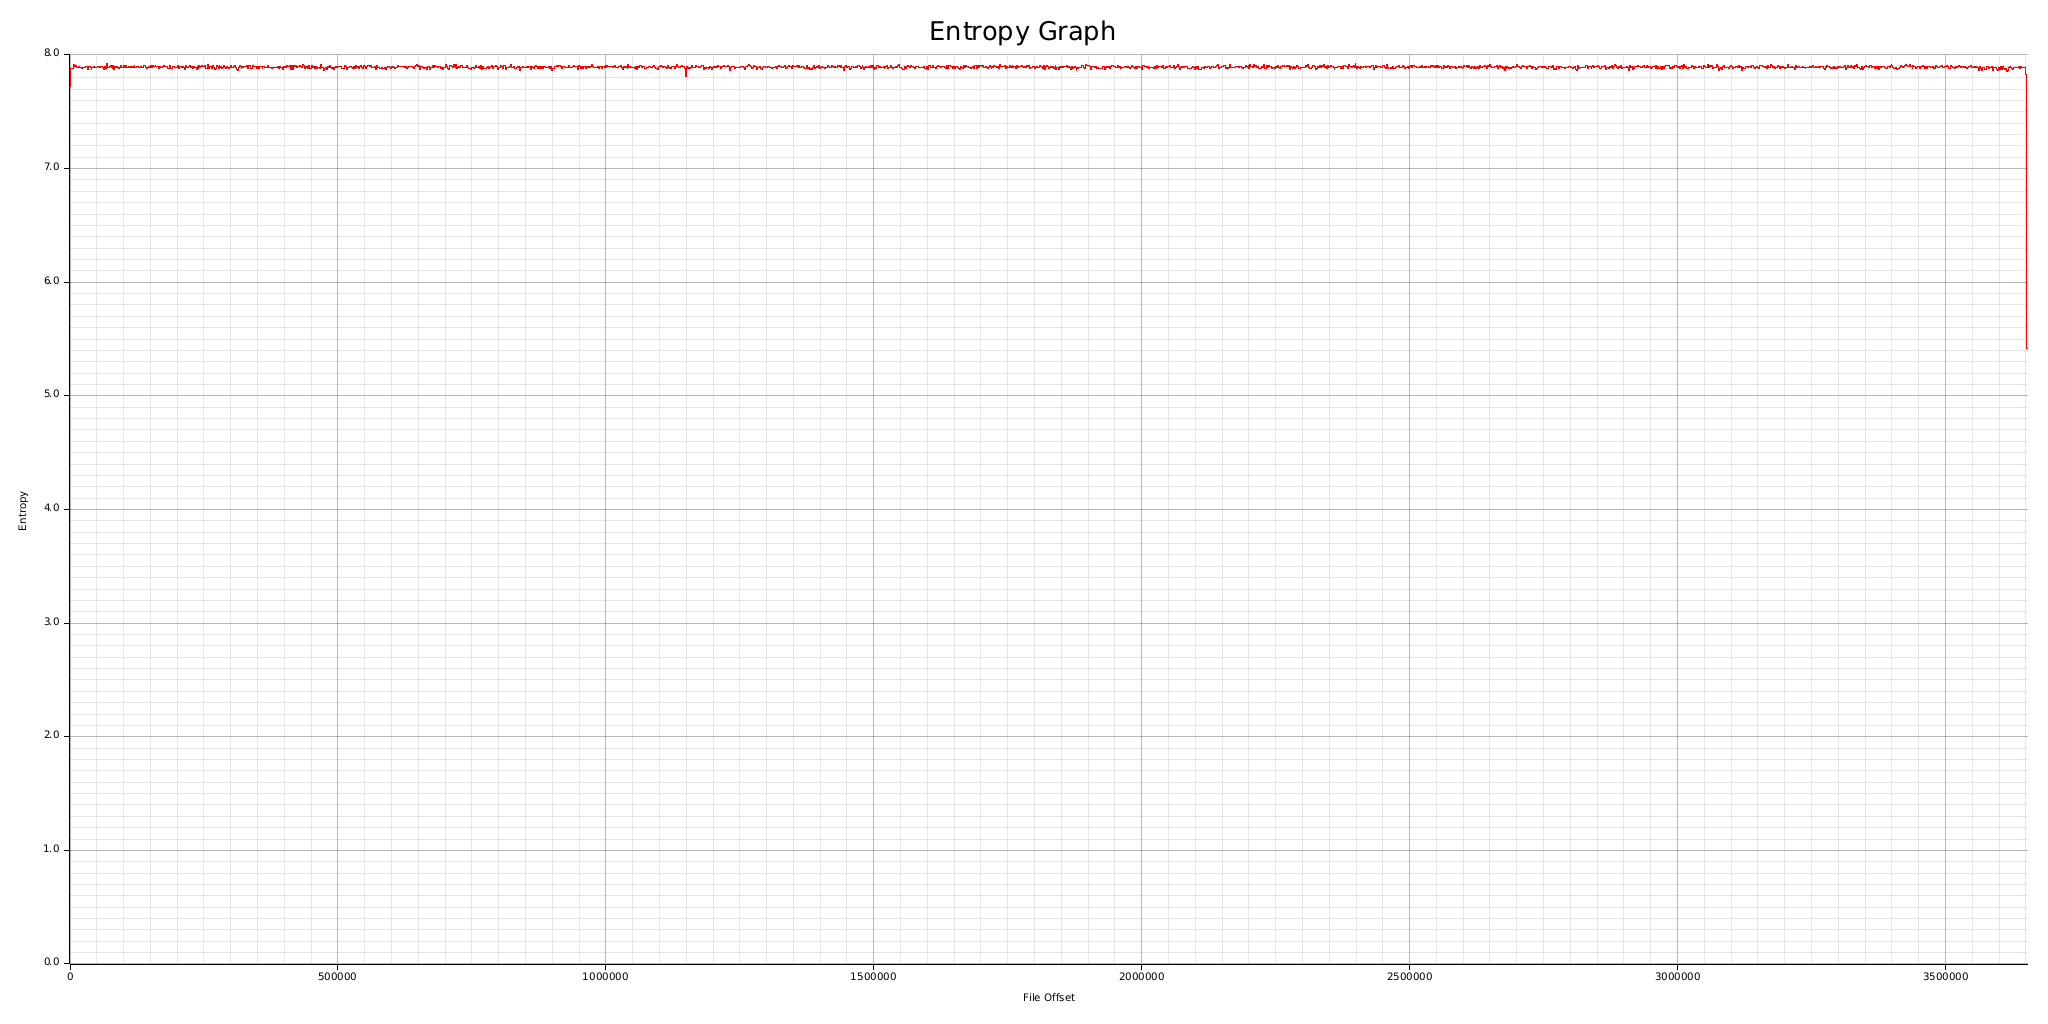The image size is (2048, 1024).
Task: Click the 2000000 x-axis tick label
Action: click(1141, 974)
